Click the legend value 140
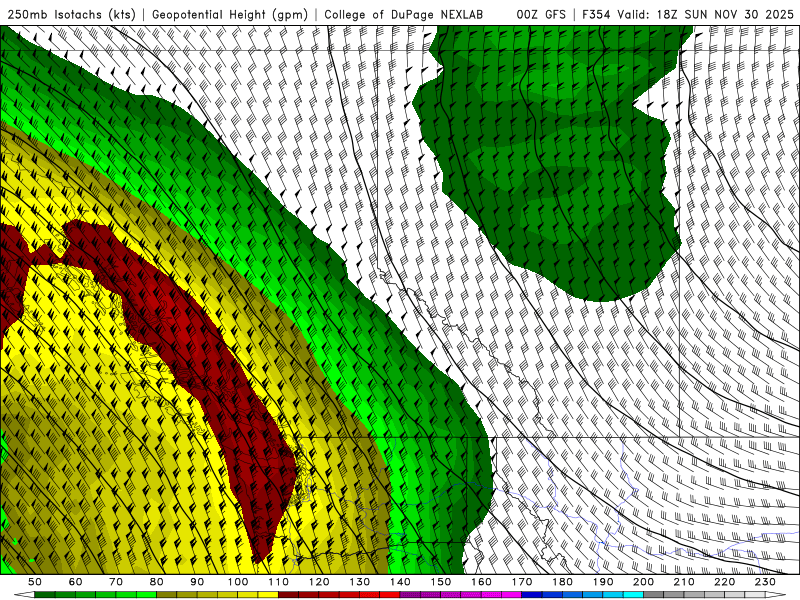The height and width of the screenshot is (600, 800). [x=400, y=582]
